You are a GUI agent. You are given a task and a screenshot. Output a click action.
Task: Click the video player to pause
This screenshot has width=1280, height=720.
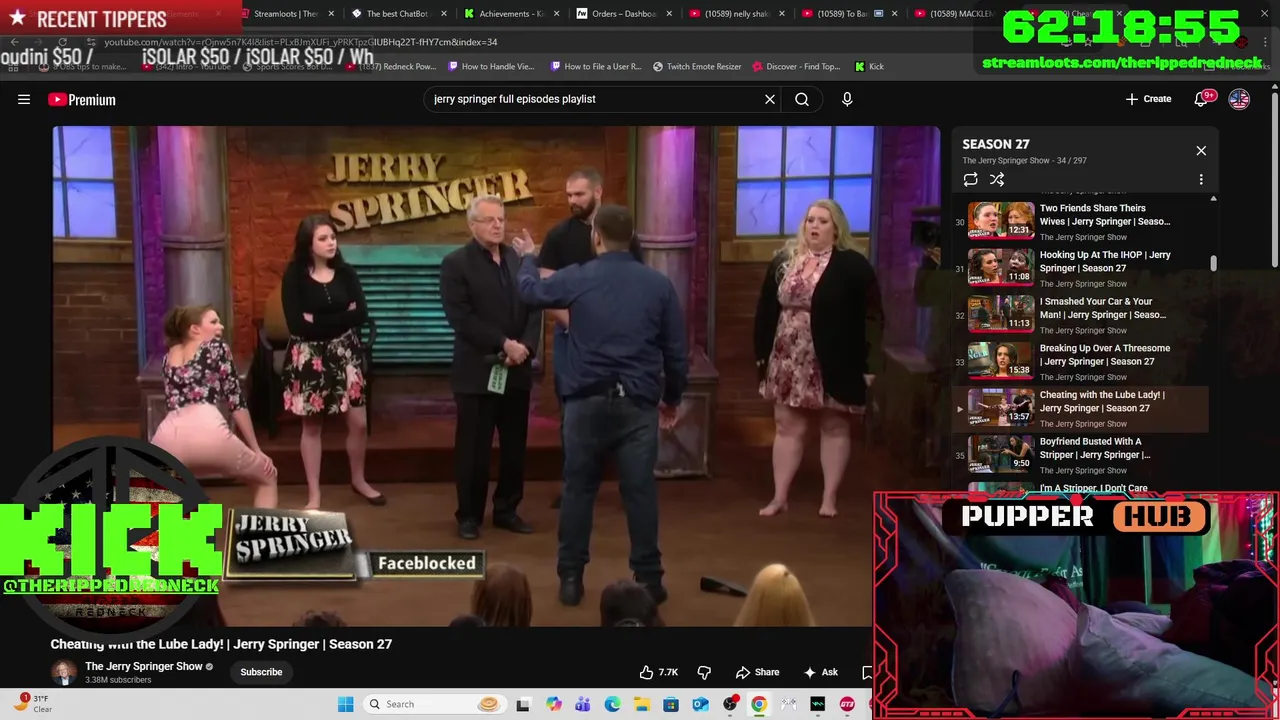[496, 375]
